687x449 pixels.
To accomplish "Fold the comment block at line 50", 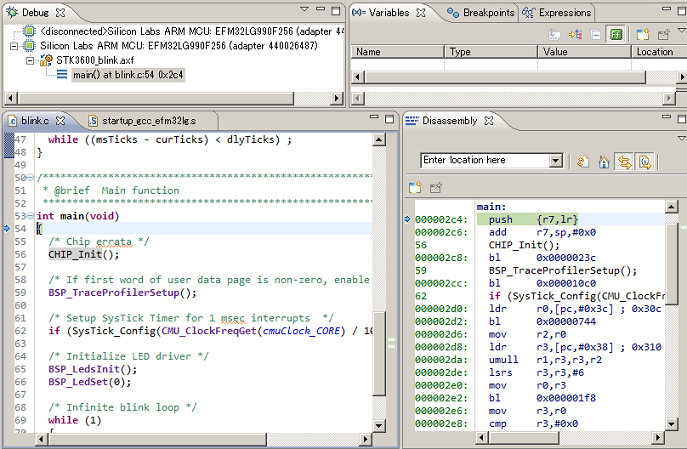I will coord(30,177).
